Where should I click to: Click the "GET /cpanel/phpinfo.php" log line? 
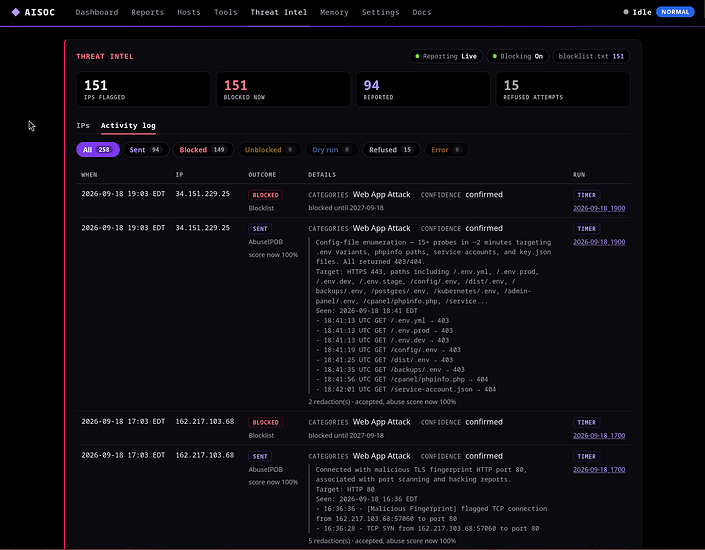tap(402, 380)
